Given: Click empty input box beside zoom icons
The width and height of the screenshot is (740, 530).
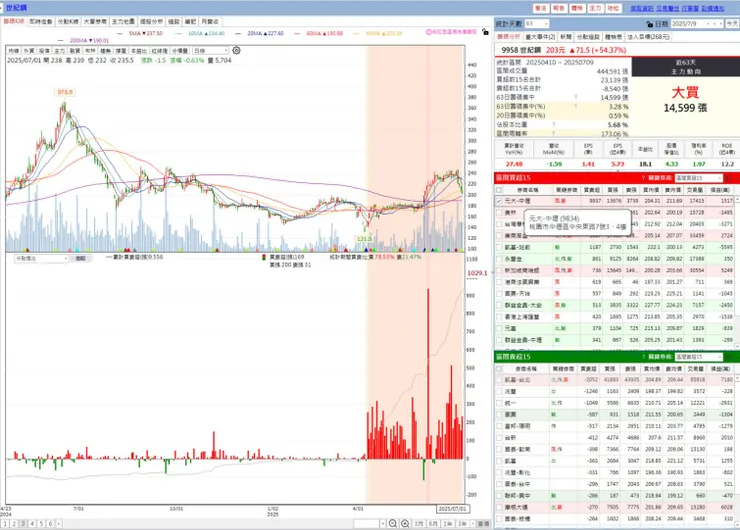Looking at the screenshot, I should point(367,523).
